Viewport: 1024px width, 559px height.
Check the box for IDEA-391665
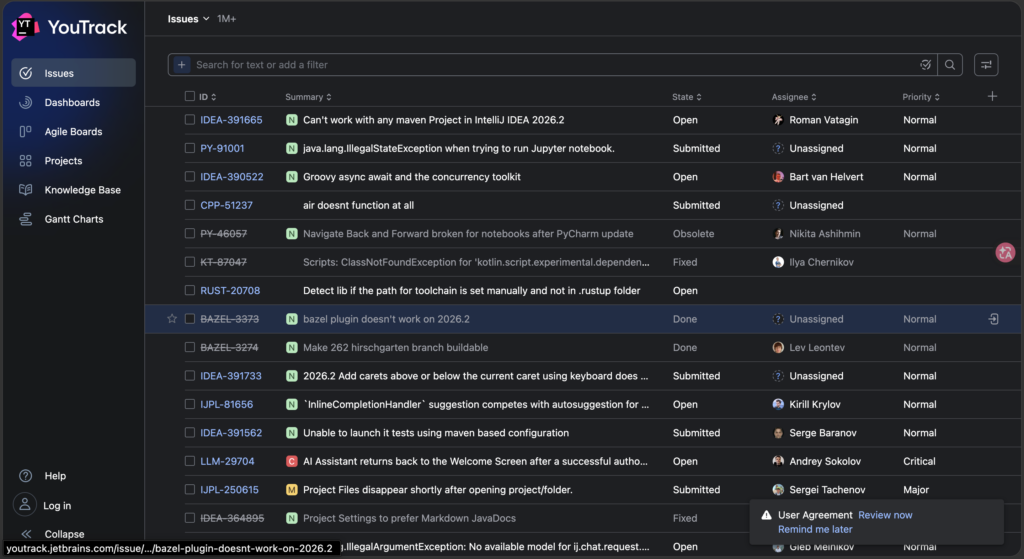(x=189, y=120)
